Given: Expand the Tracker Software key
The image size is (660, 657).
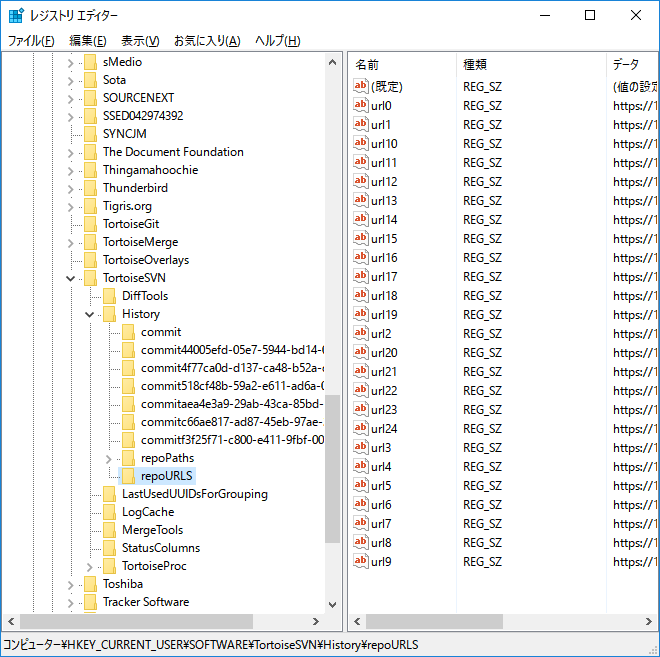Looking at the screenshot, I should (x=70, y=603).
